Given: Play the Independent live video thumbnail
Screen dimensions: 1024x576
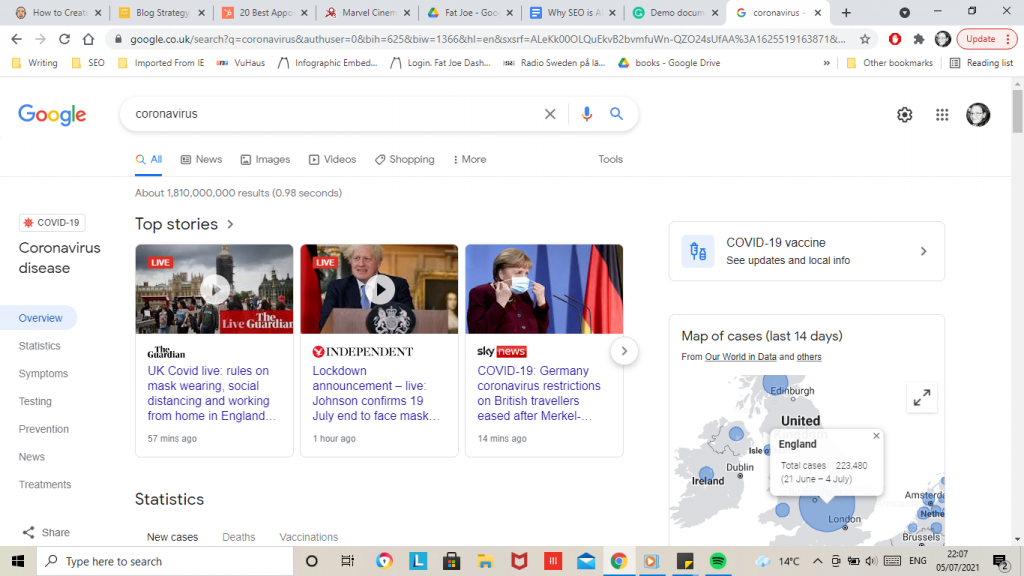Looking at the screenshot, I should (x=379, y=289).
